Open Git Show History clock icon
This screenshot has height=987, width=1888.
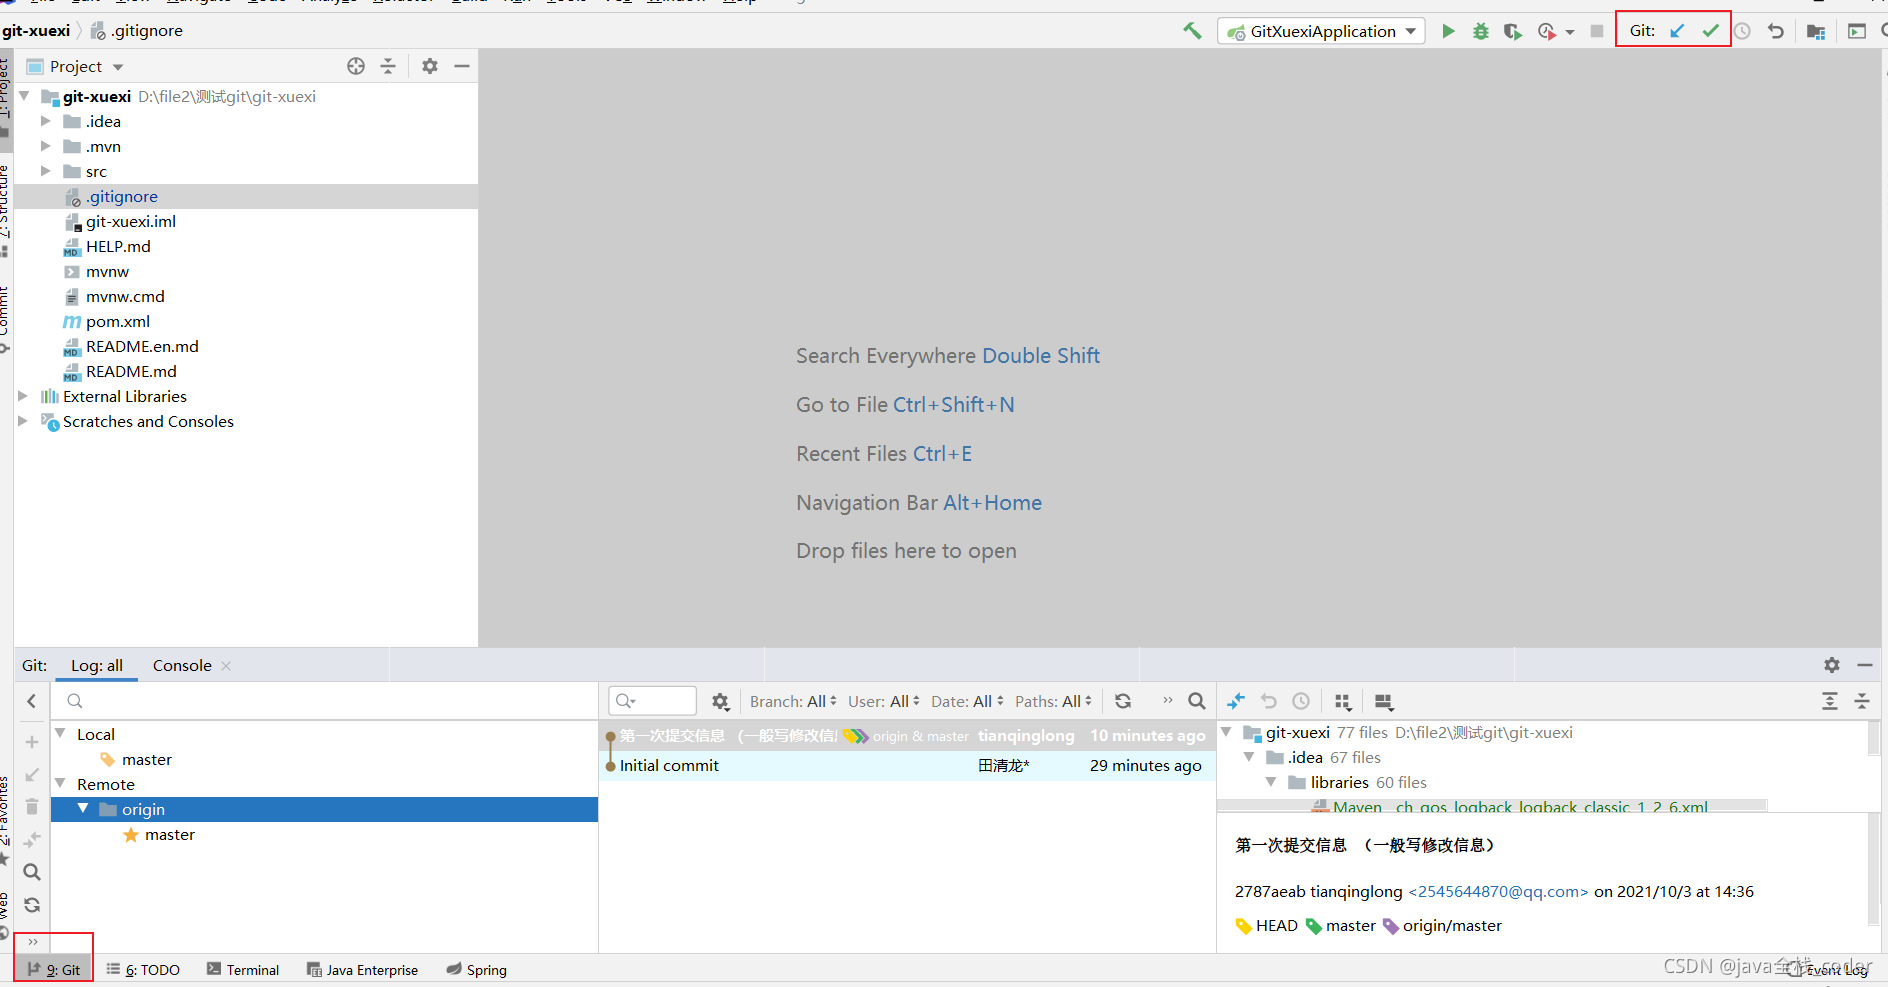coord(1742,31)
